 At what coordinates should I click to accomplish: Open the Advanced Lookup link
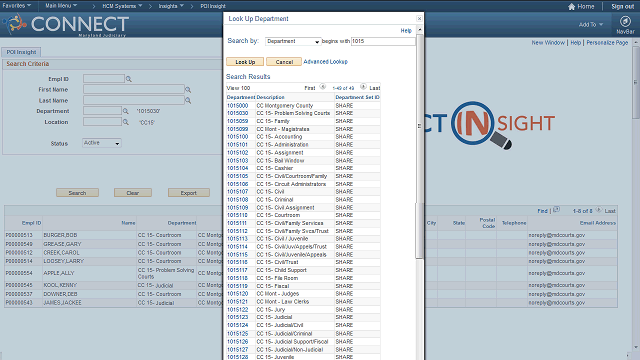point(325,62)
